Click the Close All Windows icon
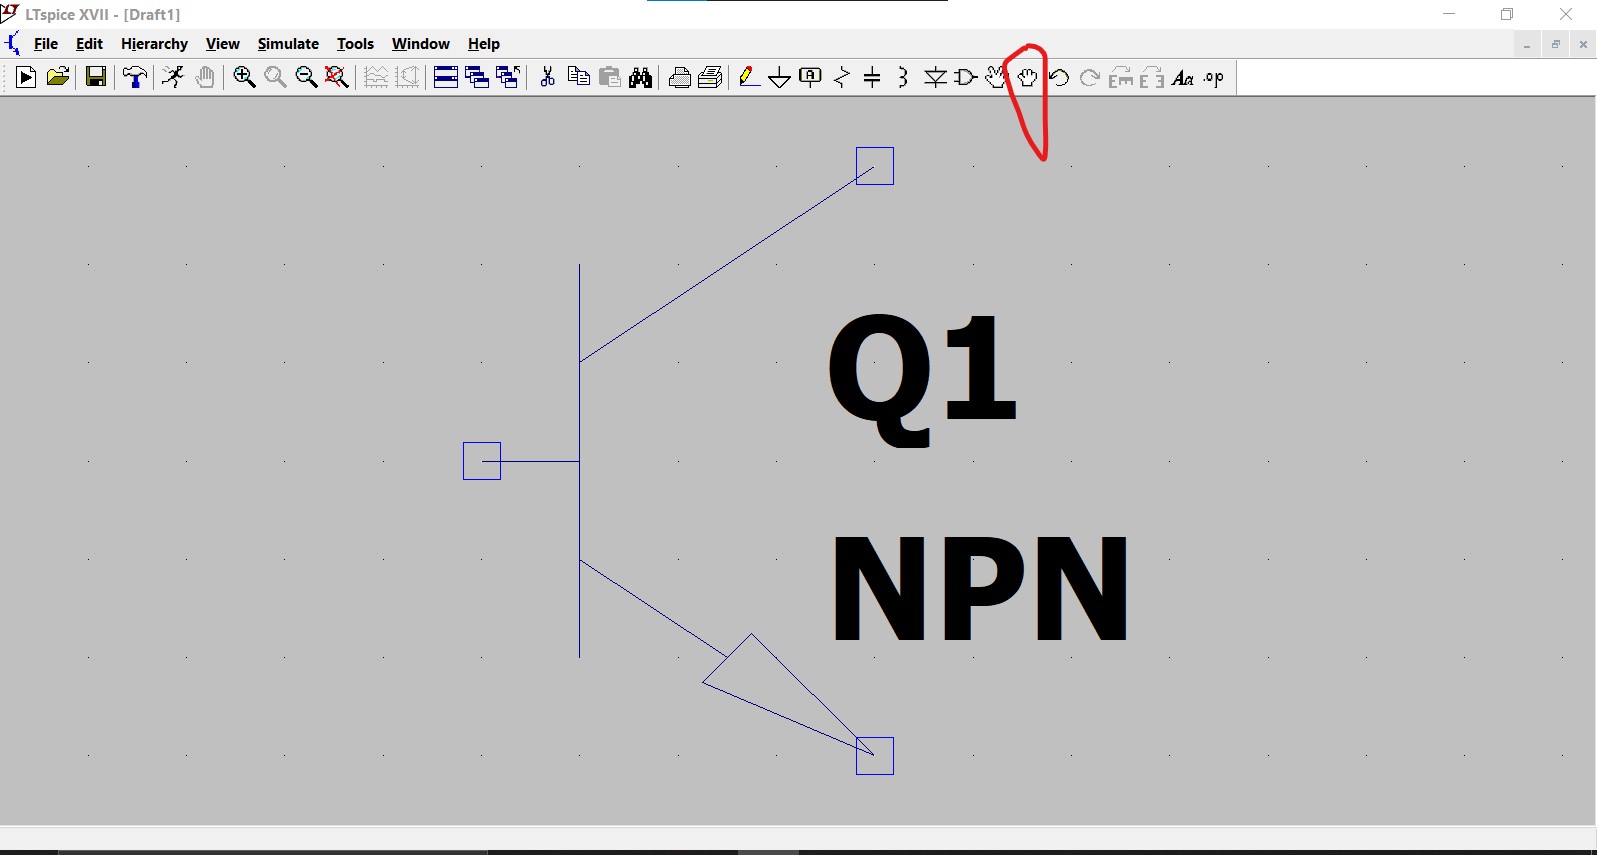The width and height of the screenshot is (1597, 855). click(x=508, y=78)
